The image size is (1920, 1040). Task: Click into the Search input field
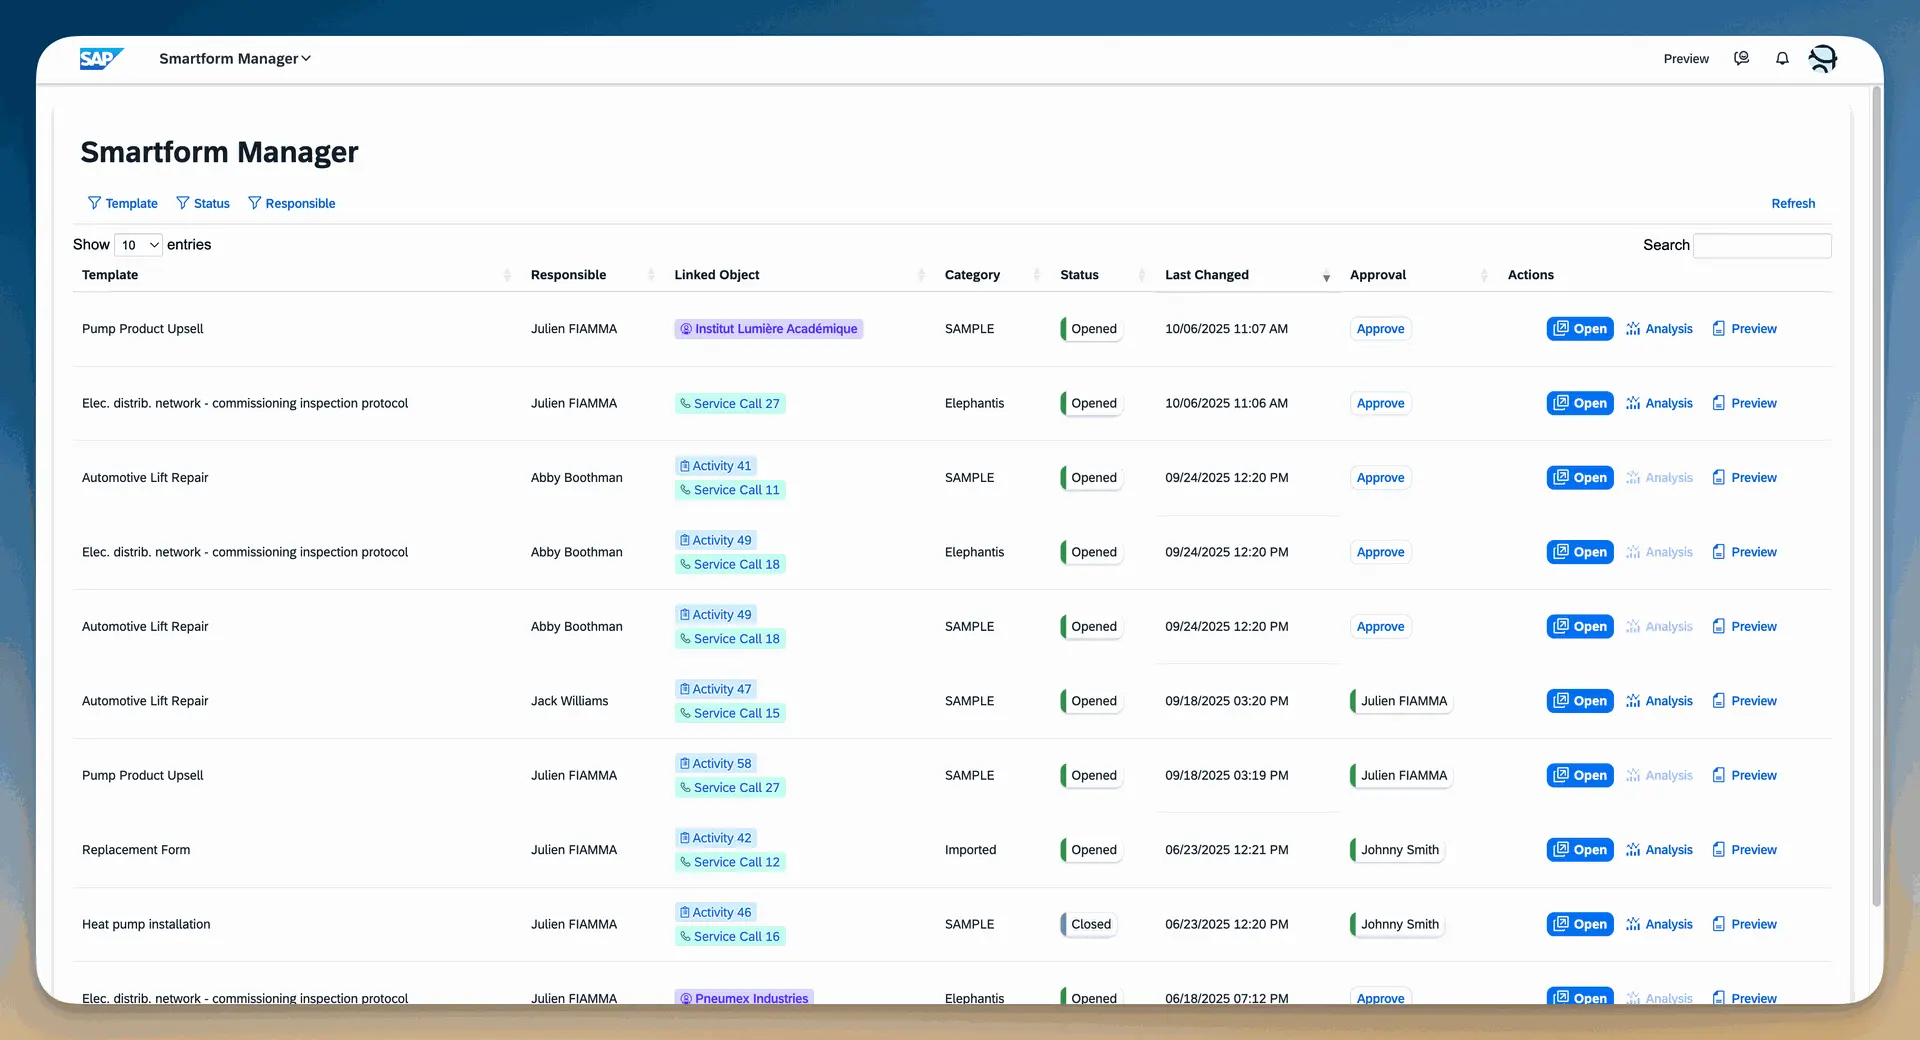pyautogui.click(x=1762, y=246)
